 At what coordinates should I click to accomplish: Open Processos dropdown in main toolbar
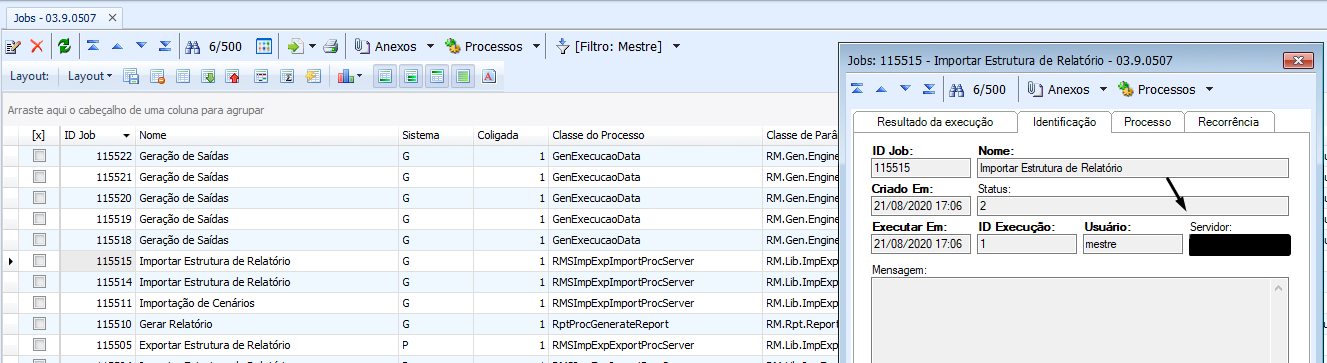[x=536, y=46]
